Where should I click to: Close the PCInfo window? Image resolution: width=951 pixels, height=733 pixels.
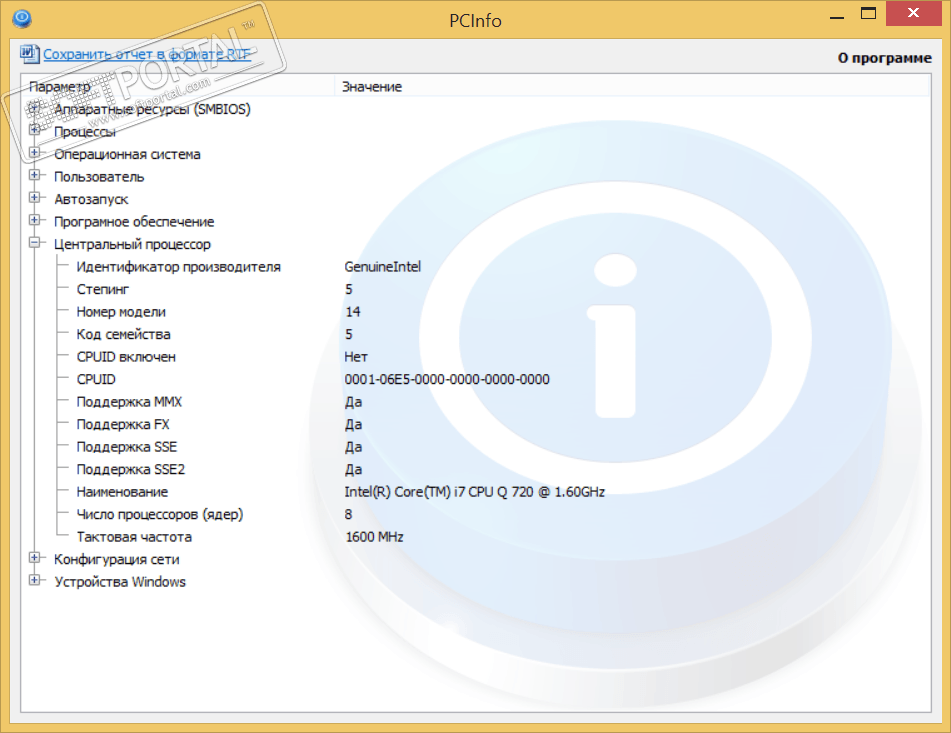pyautogui.click(x=913, y=13)
